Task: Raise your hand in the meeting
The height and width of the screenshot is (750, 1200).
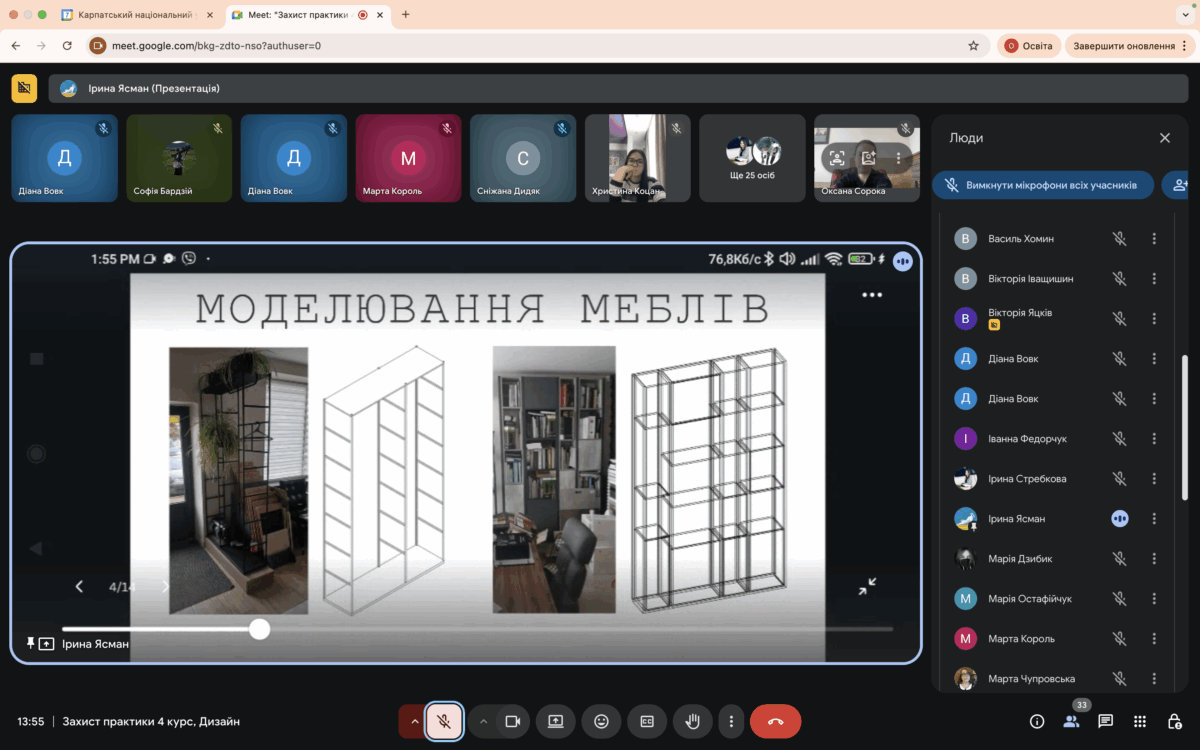Action: tap(690, 721)
